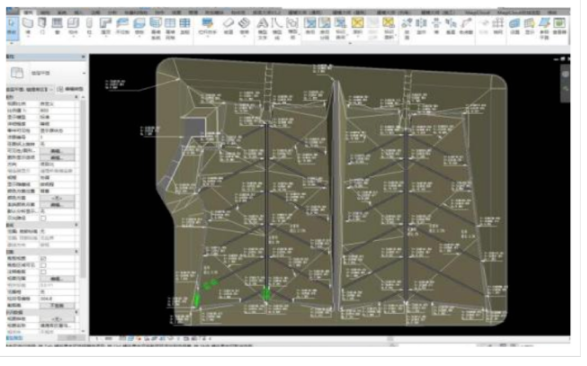Switch to the Architecture ribbon tab
This screenshot has width=587, height=366.
click(x=28, y=12)
